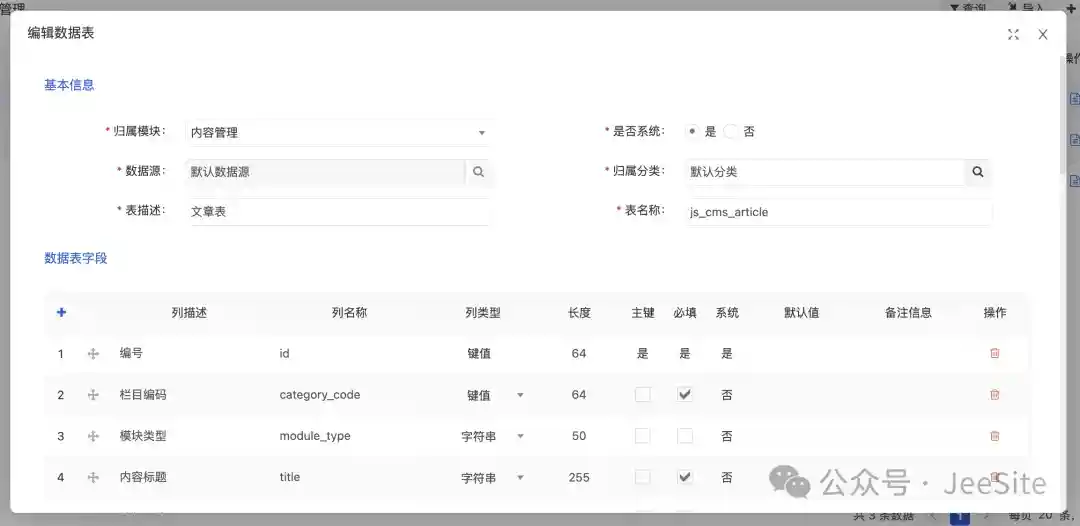
Task: Open the 归属模块 dropdown
Action: coord(338,132)
